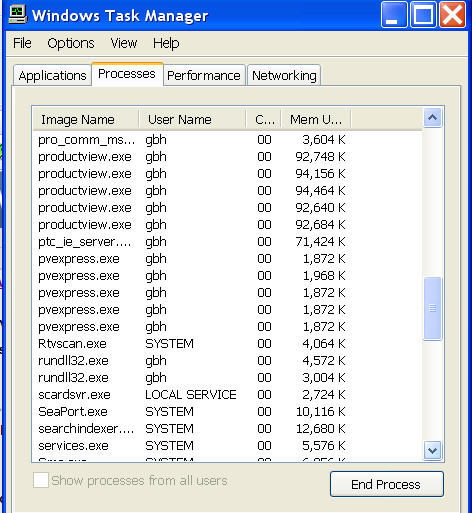Click the 71,424 K memory value

pos(320,242)
